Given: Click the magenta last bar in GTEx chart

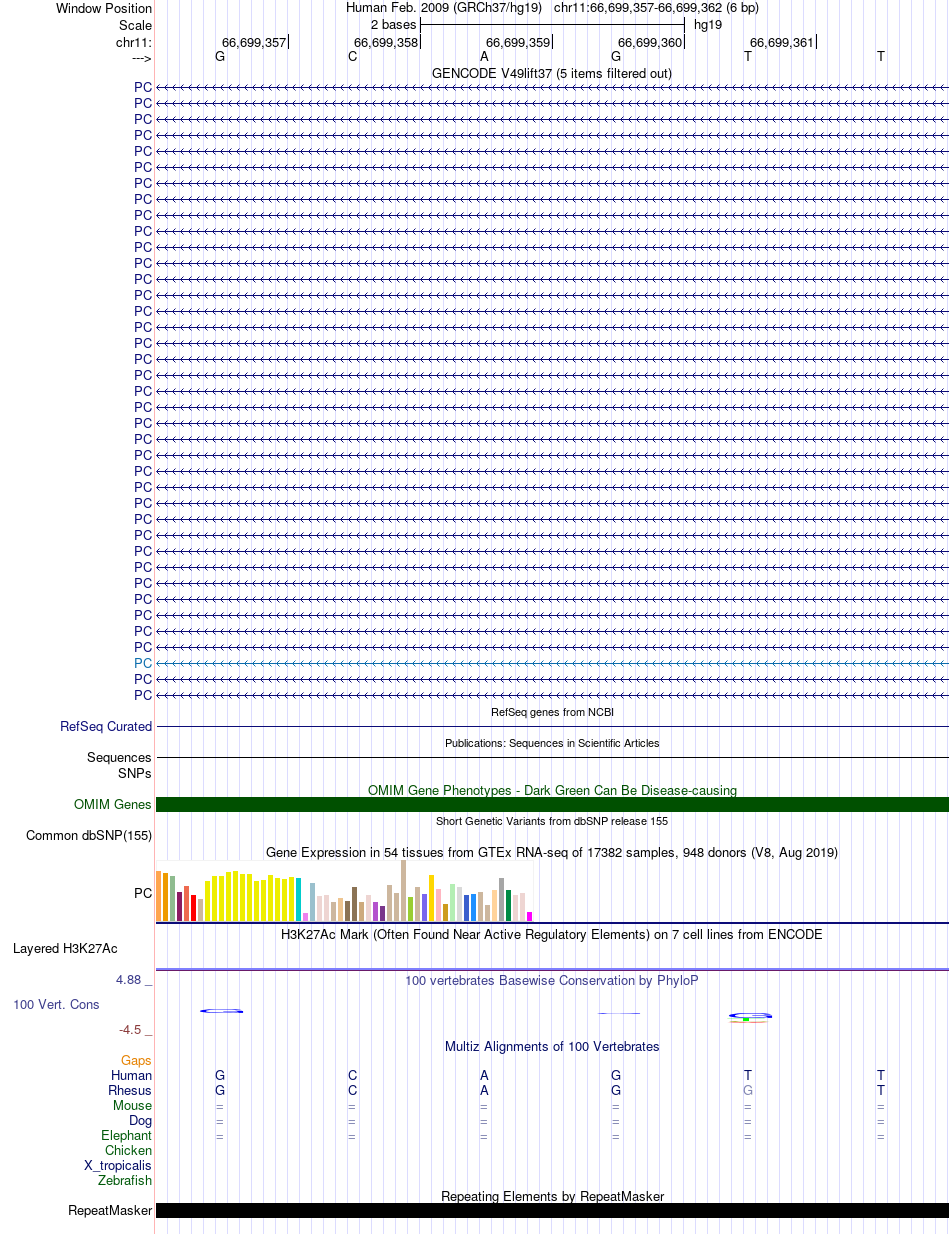Looking at the screenshot, I should pyautogui.click(x=530, y=916).
